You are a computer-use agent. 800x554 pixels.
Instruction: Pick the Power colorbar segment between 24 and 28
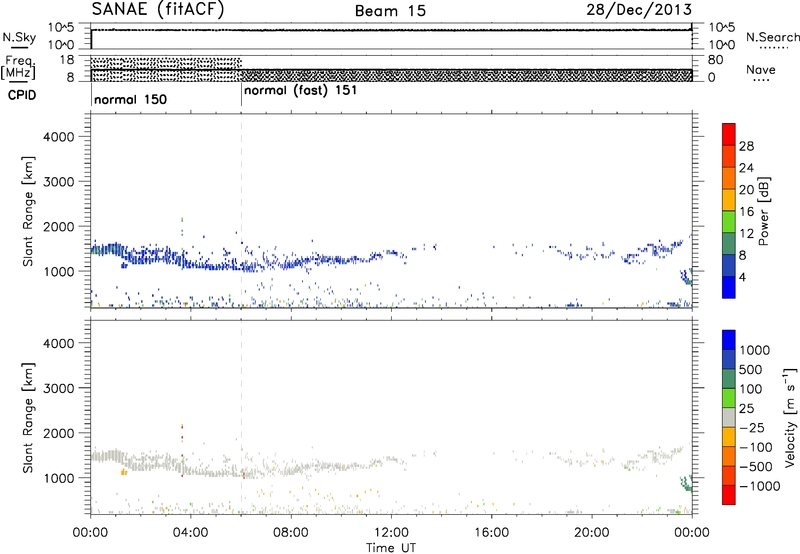tap(729, 156)
